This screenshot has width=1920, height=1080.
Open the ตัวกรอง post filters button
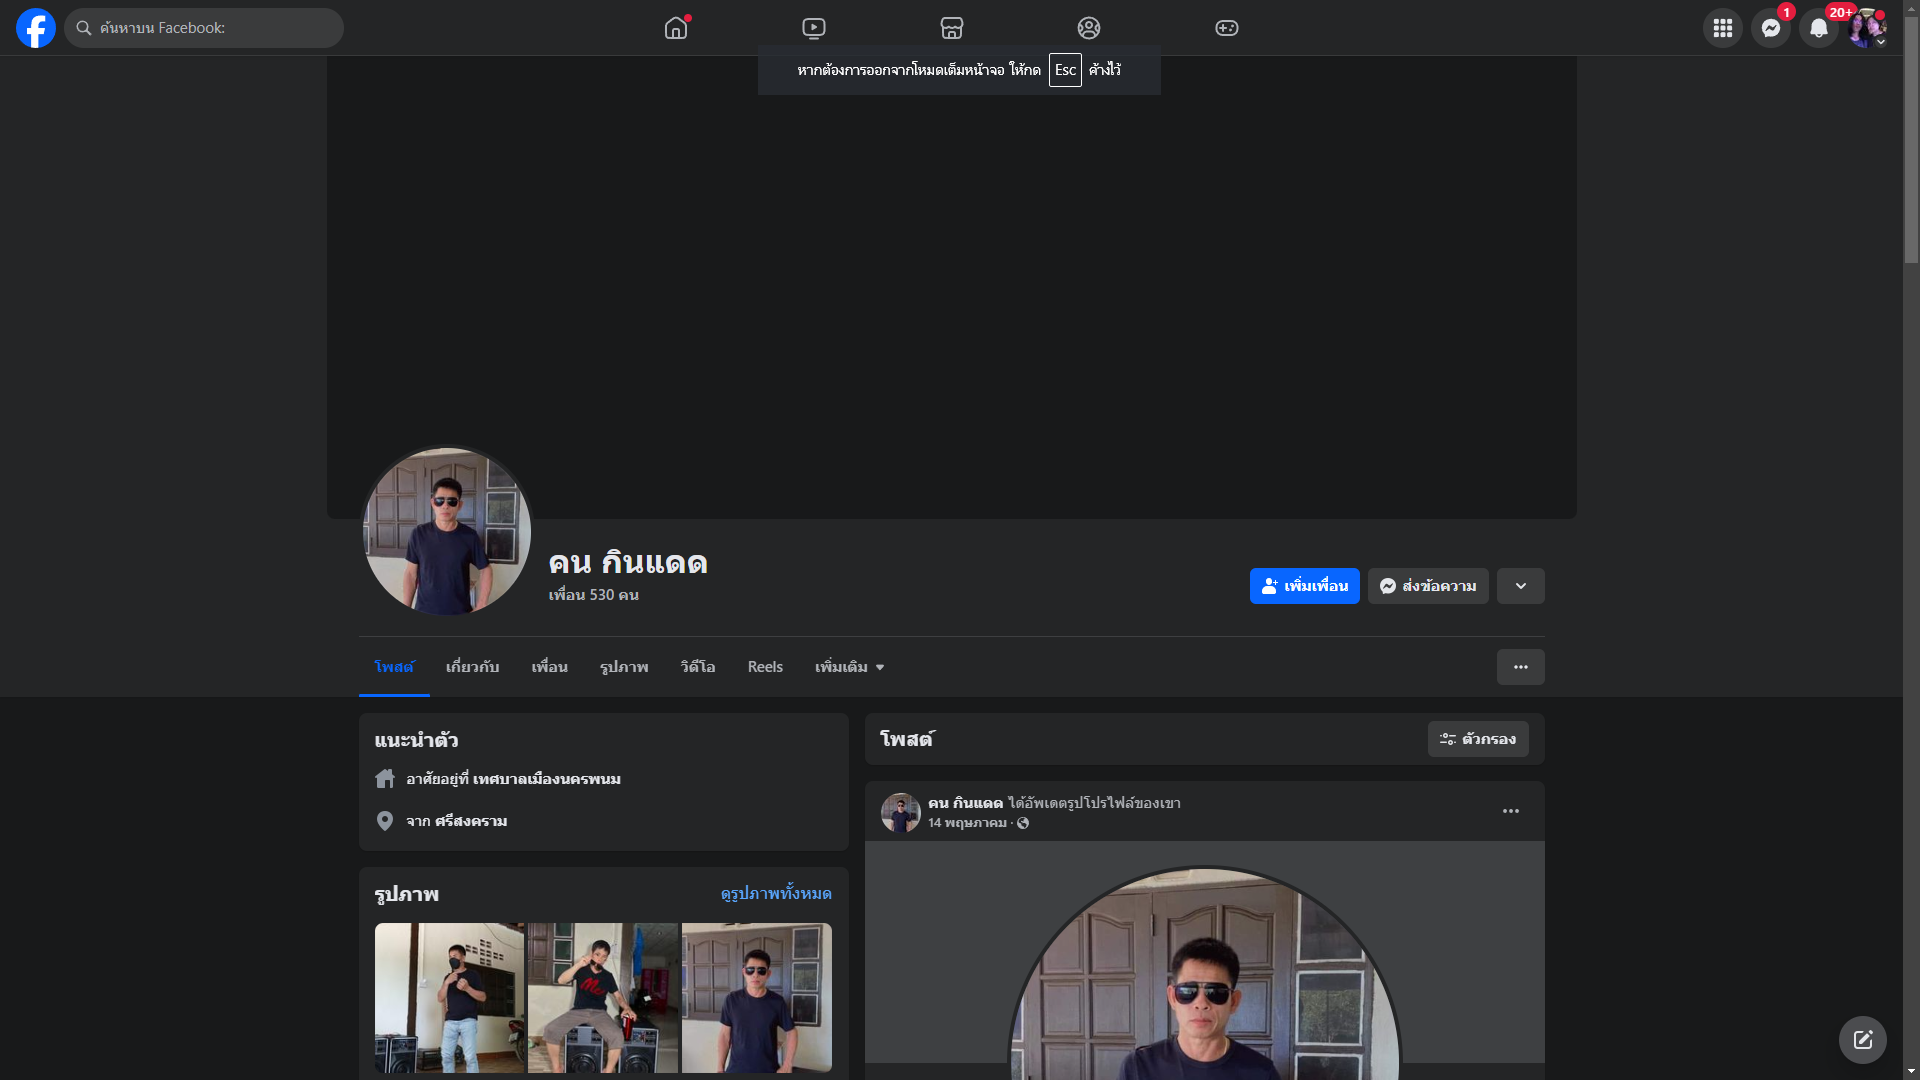(1477, 739)
